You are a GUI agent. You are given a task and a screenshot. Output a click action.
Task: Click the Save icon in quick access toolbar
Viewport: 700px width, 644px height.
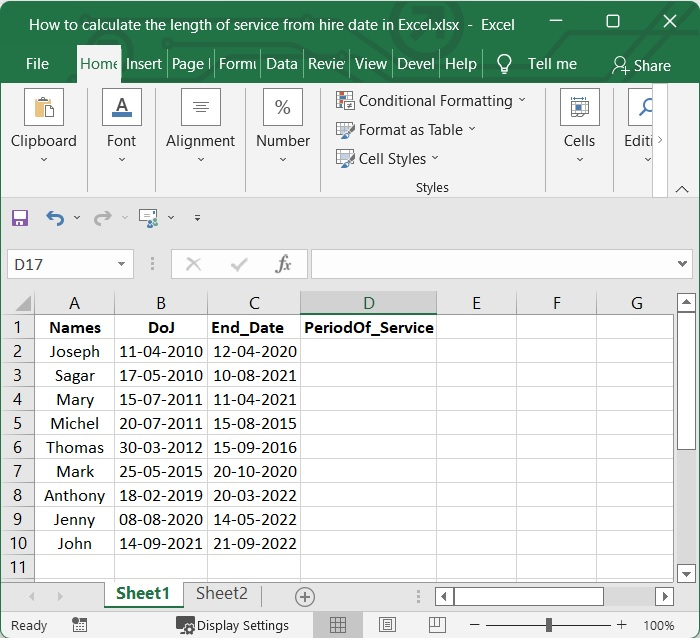(20, 217)
